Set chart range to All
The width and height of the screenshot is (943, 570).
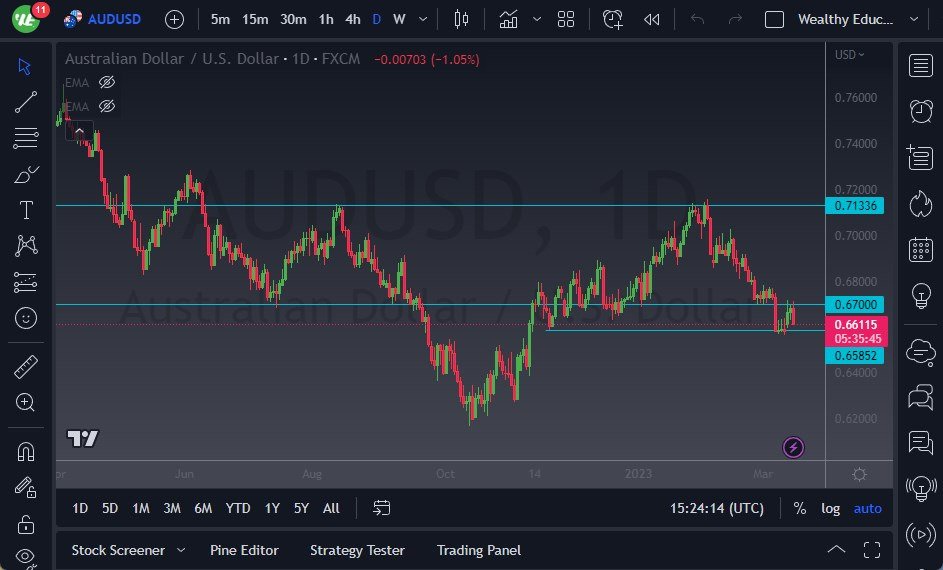tap(331, 508)
